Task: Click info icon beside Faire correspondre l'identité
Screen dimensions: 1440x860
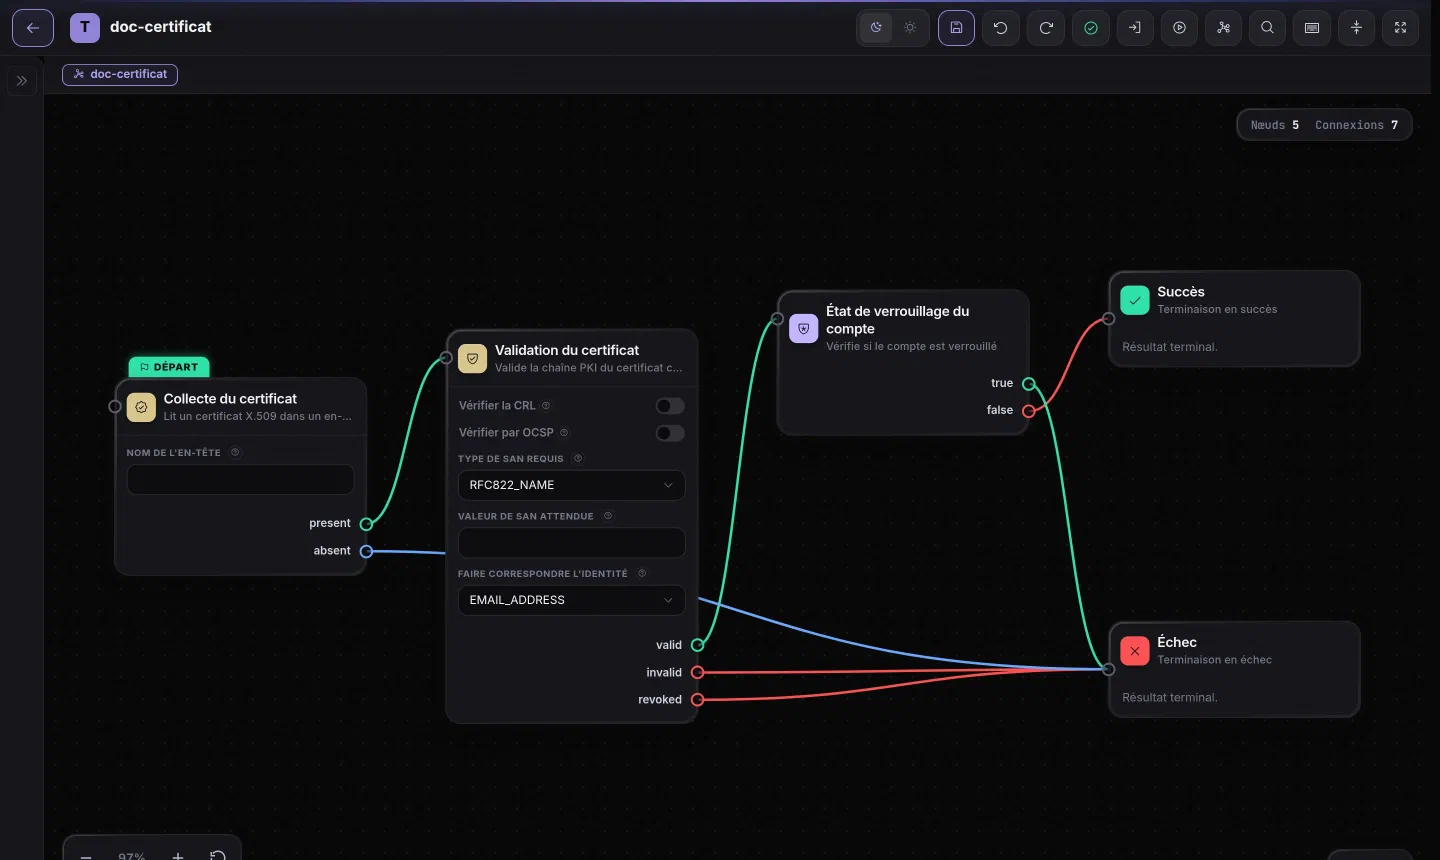Action: (642, 574)
